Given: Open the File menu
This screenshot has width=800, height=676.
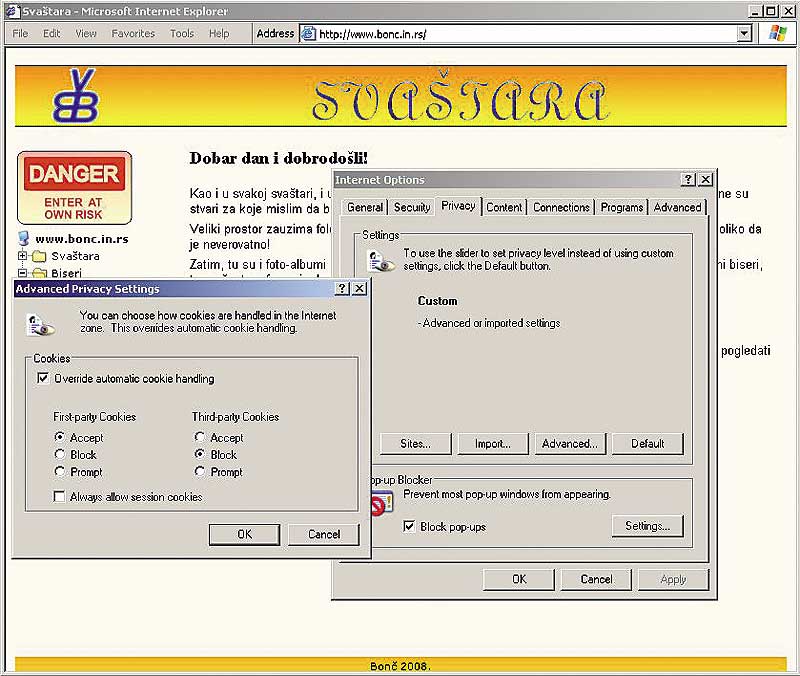Looking at the screenshot, I should 20,34.
